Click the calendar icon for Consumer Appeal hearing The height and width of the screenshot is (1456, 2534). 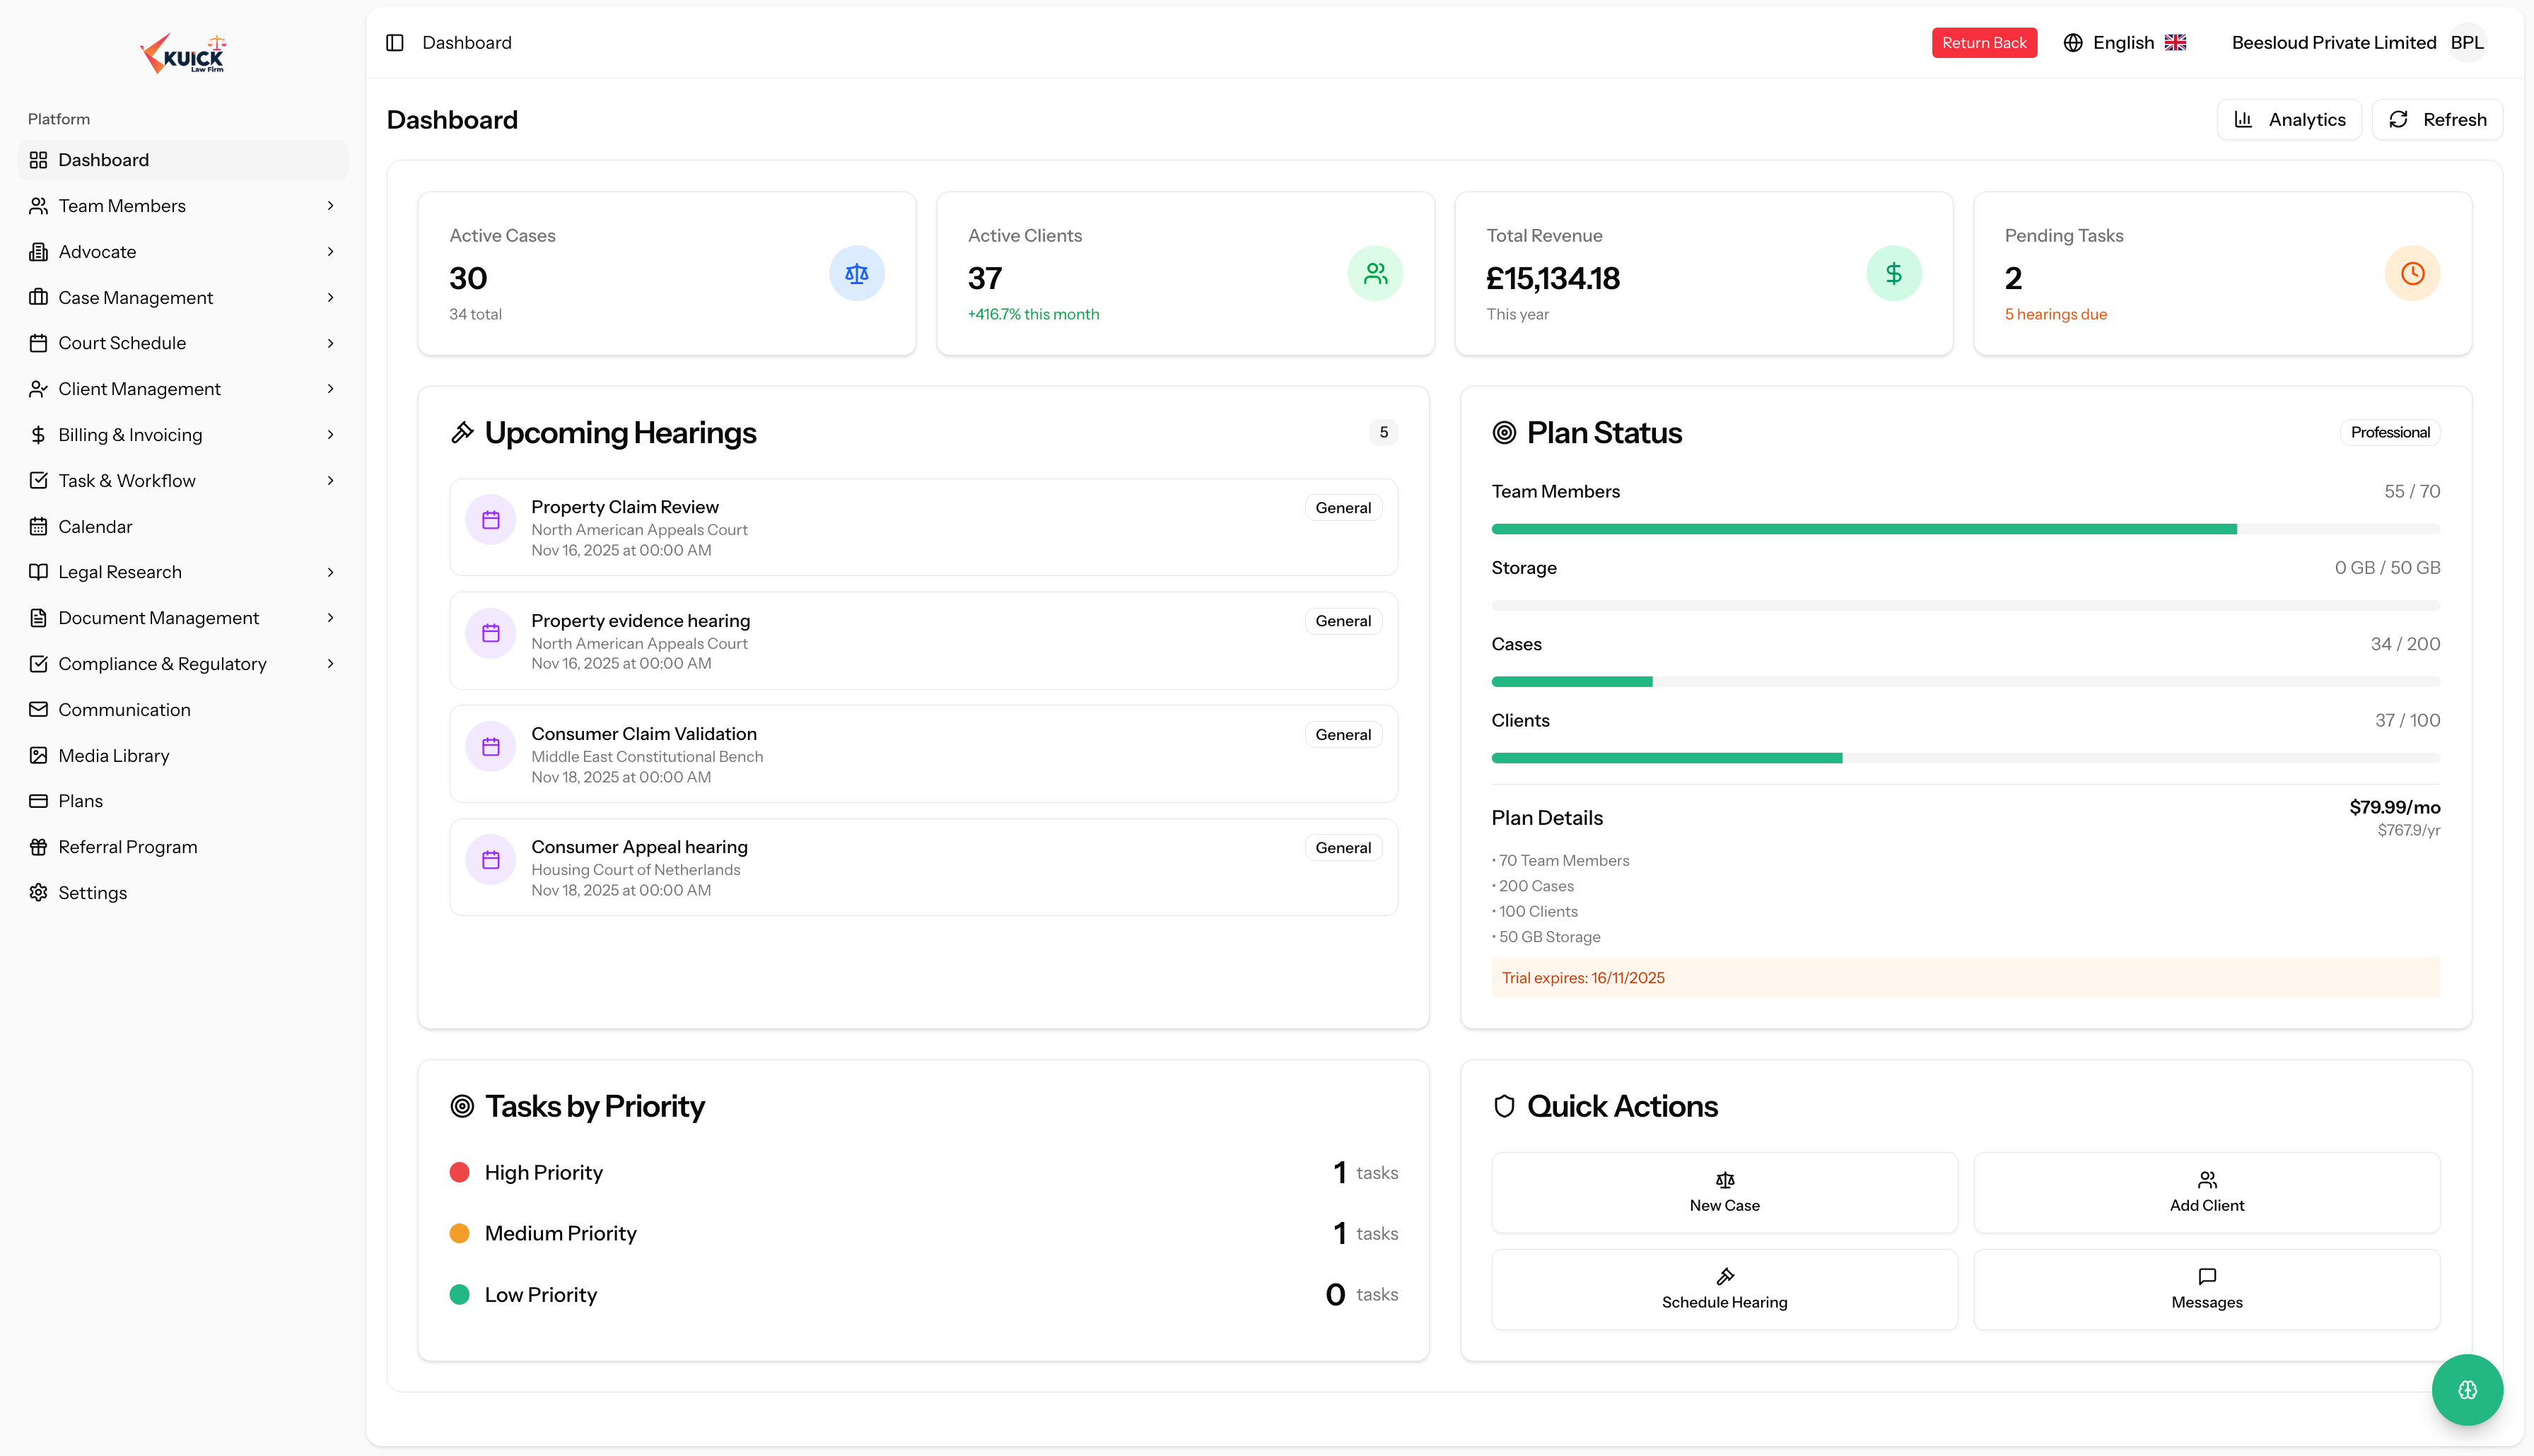point(491,860)
